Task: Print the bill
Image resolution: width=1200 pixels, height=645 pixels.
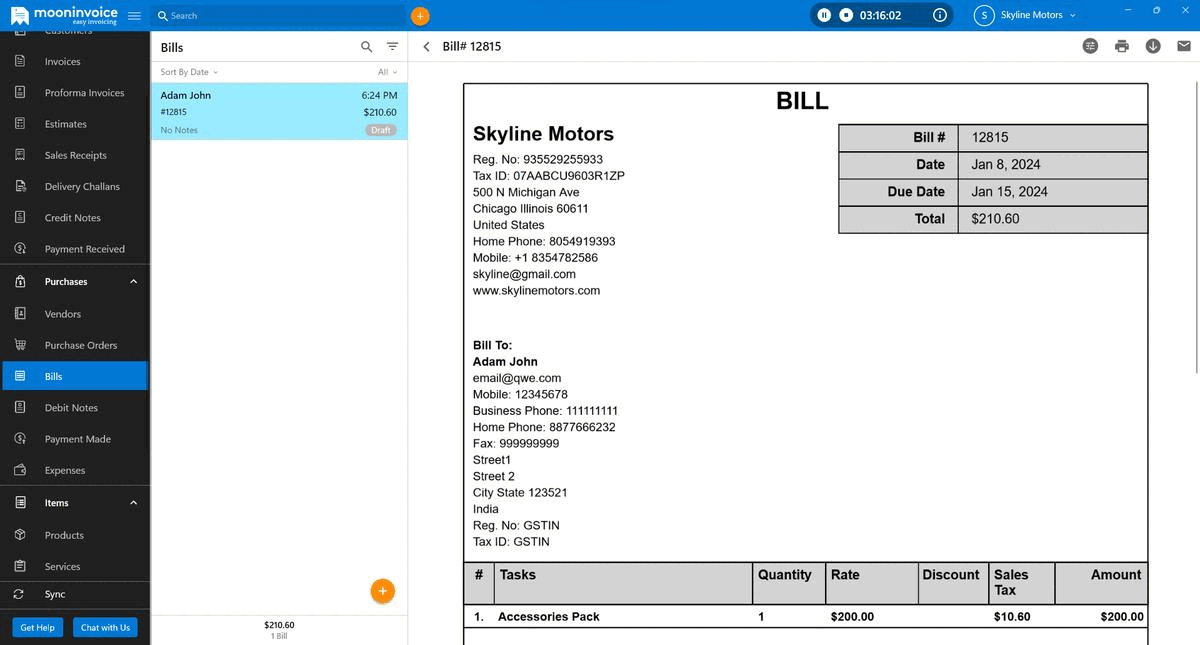Action: coord(1122,46)
